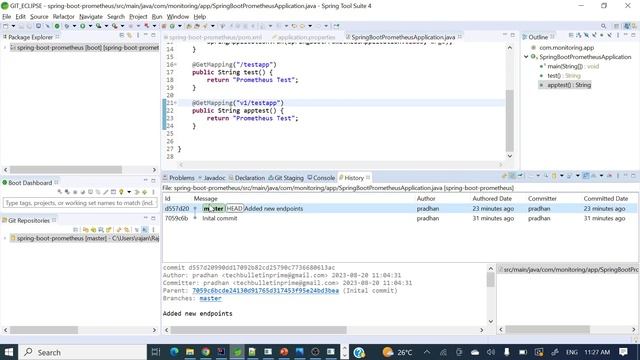Click the Debug bug icon in main toolbar
The width and height of the screenshot is (640, 360).
coord(67,26)
